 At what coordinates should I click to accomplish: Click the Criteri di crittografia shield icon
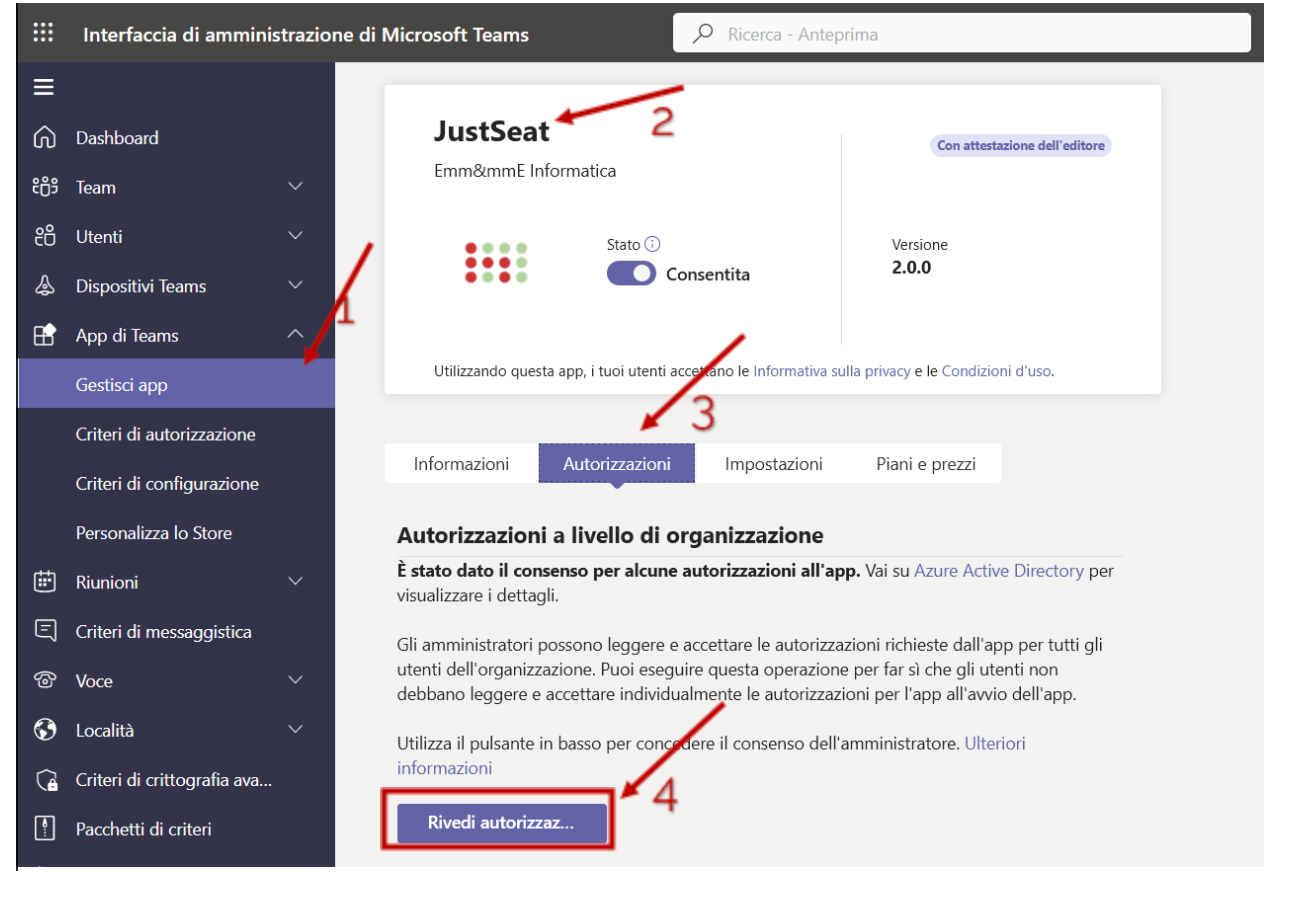point(45,779)
